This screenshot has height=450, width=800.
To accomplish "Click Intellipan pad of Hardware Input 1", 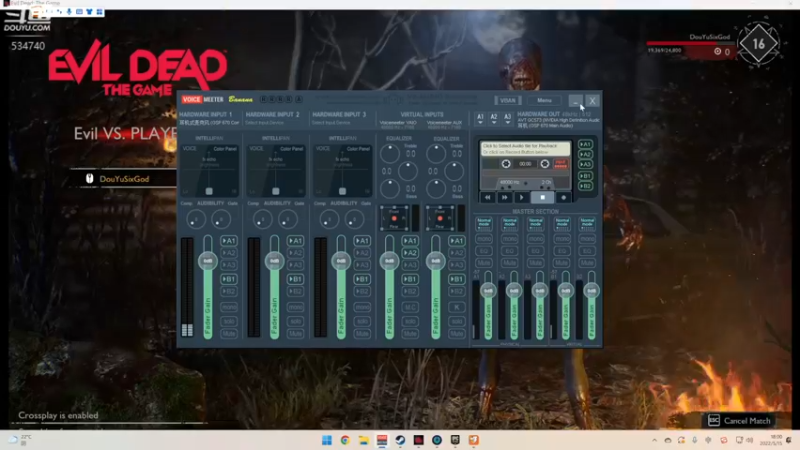I will coord(209,170).
